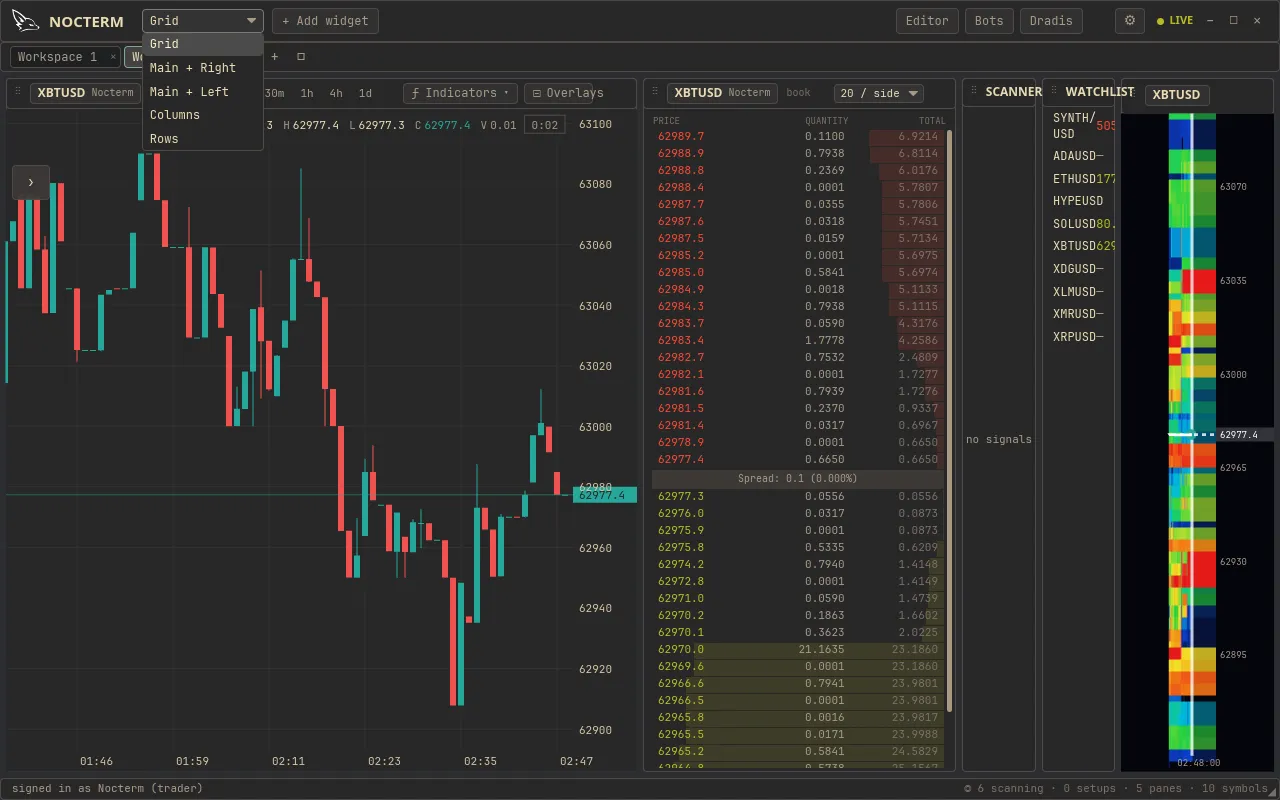Select the Grid layout option
This screenshot has width=1280, height=800.
coord(203,44)
